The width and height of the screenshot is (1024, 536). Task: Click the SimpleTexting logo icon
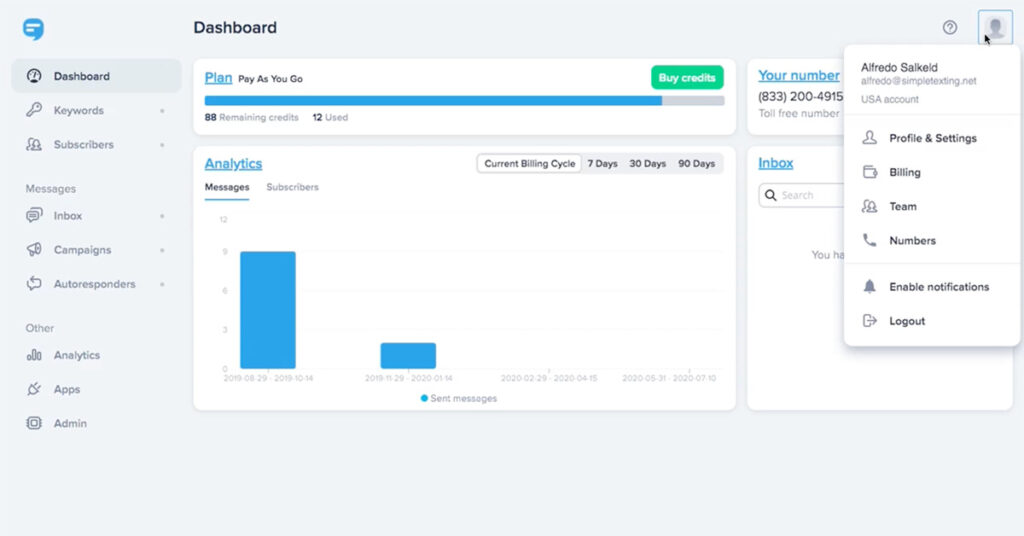click(34, 29)
